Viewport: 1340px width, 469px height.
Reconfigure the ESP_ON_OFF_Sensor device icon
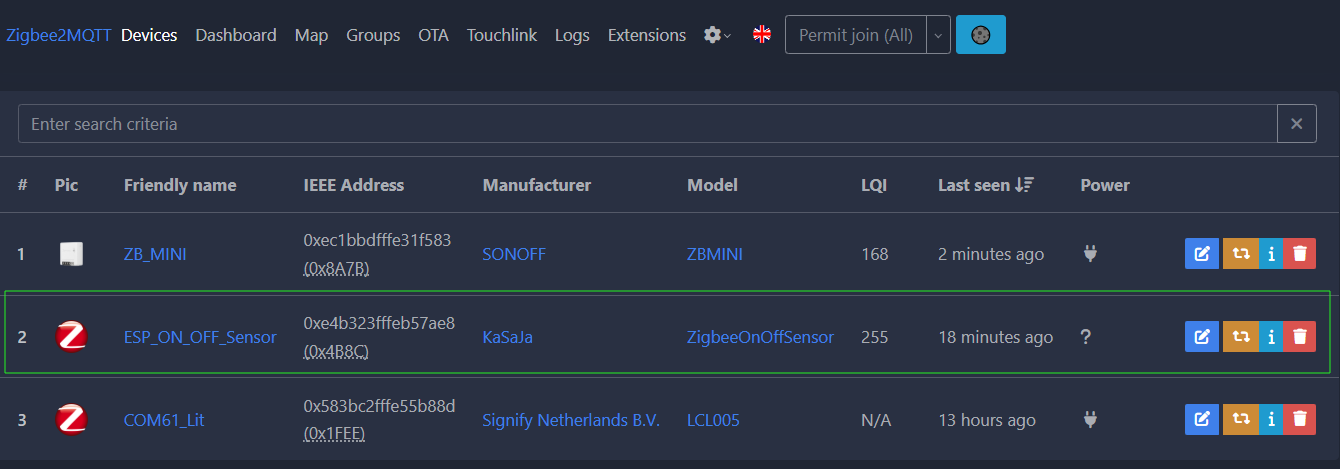pos(1240,337)
